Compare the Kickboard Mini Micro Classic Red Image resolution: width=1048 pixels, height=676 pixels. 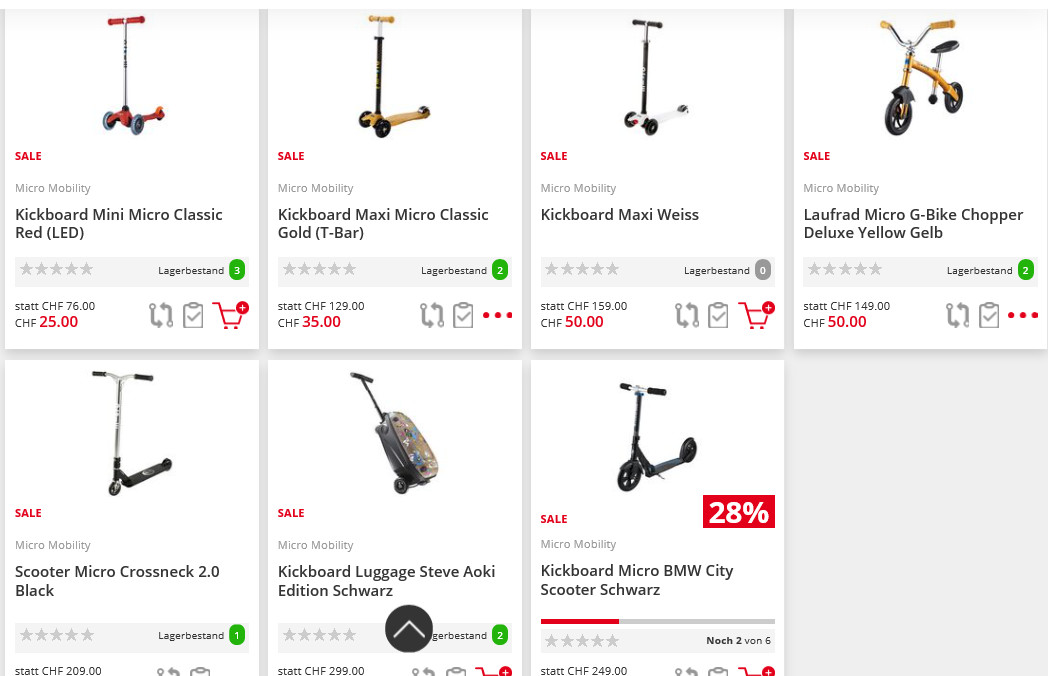tap(161, 315)
